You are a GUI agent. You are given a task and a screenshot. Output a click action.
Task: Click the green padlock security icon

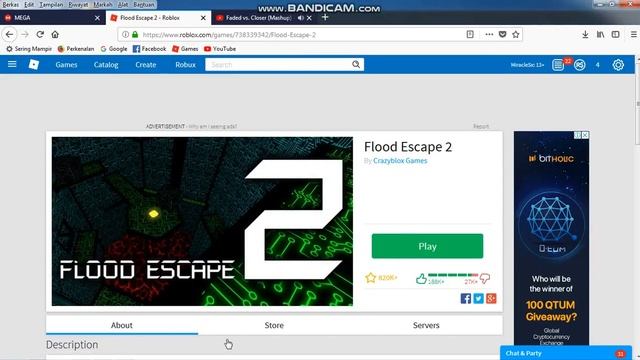pyautogui.click(x=135, y=35)
